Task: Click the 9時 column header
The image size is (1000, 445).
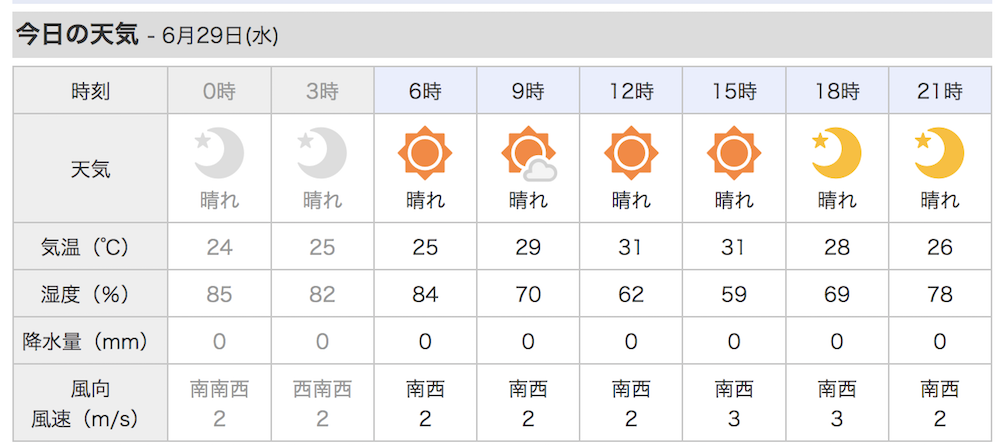Action: coord(528,92)
